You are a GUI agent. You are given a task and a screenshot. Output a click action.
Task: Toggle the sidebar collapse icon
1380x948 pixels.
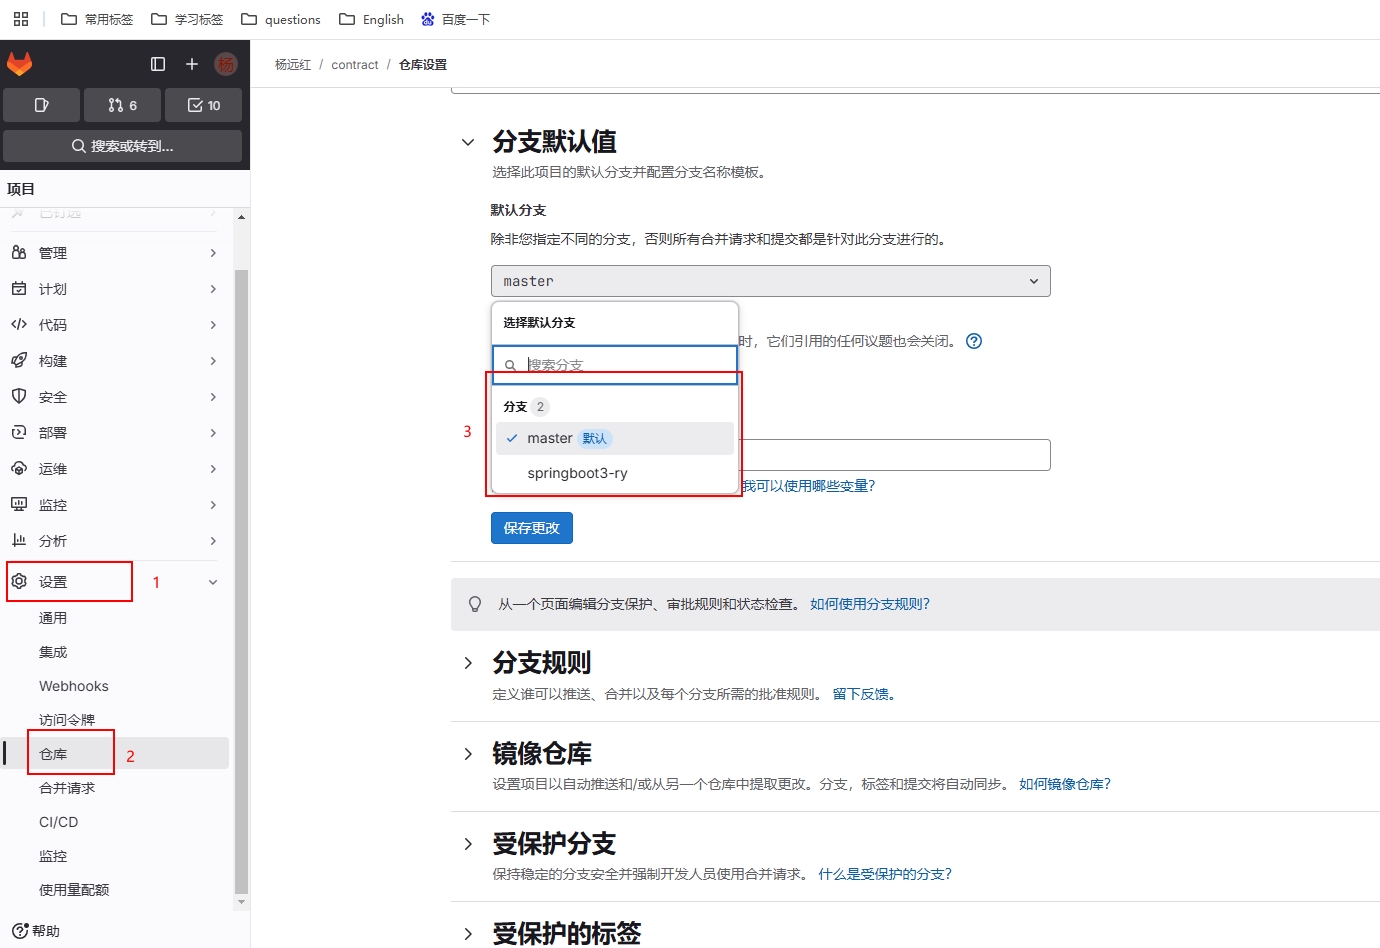click(158, 64)
